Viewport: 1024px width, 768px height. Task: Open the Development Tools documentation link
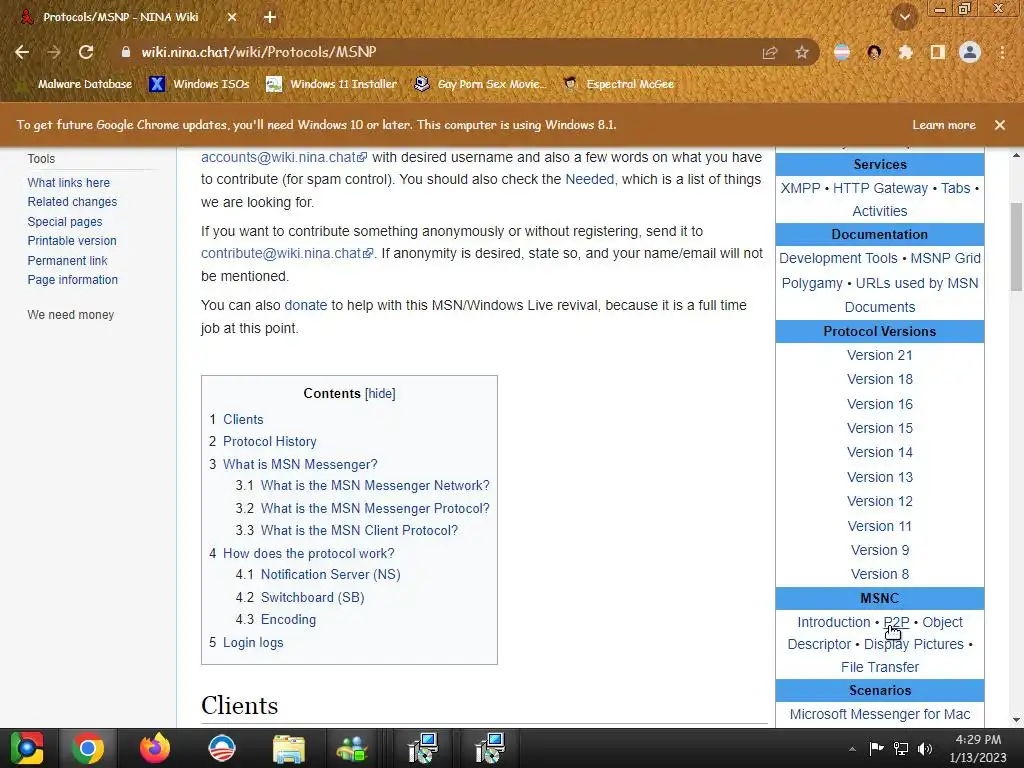[x=839, y=258]
